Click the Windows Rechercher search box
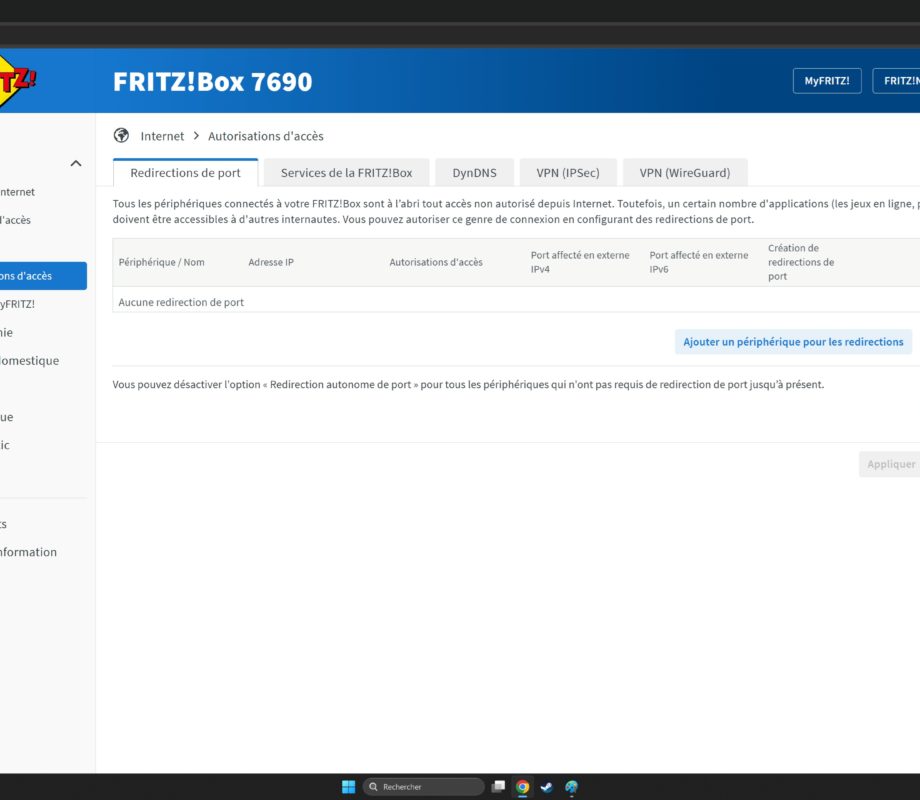 (424, 787)
